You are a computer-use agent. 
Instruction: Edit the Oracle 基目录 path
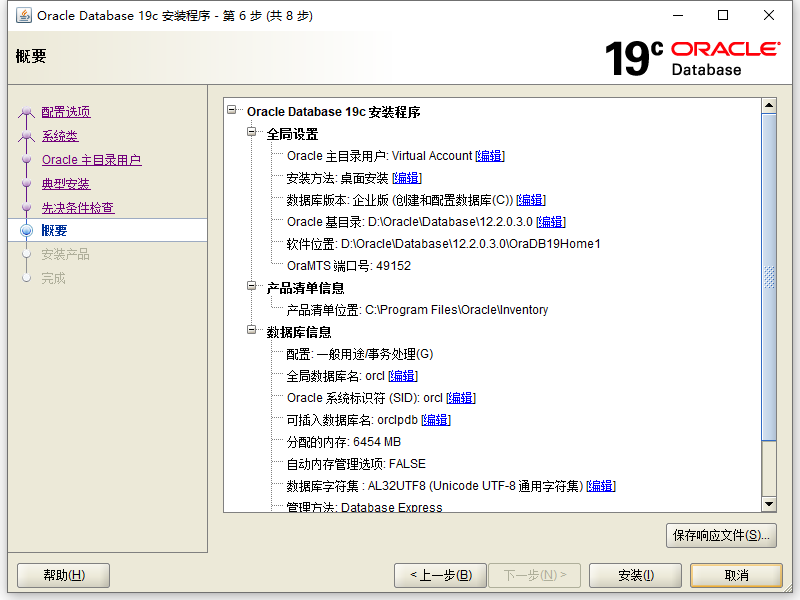coord(549,222)
